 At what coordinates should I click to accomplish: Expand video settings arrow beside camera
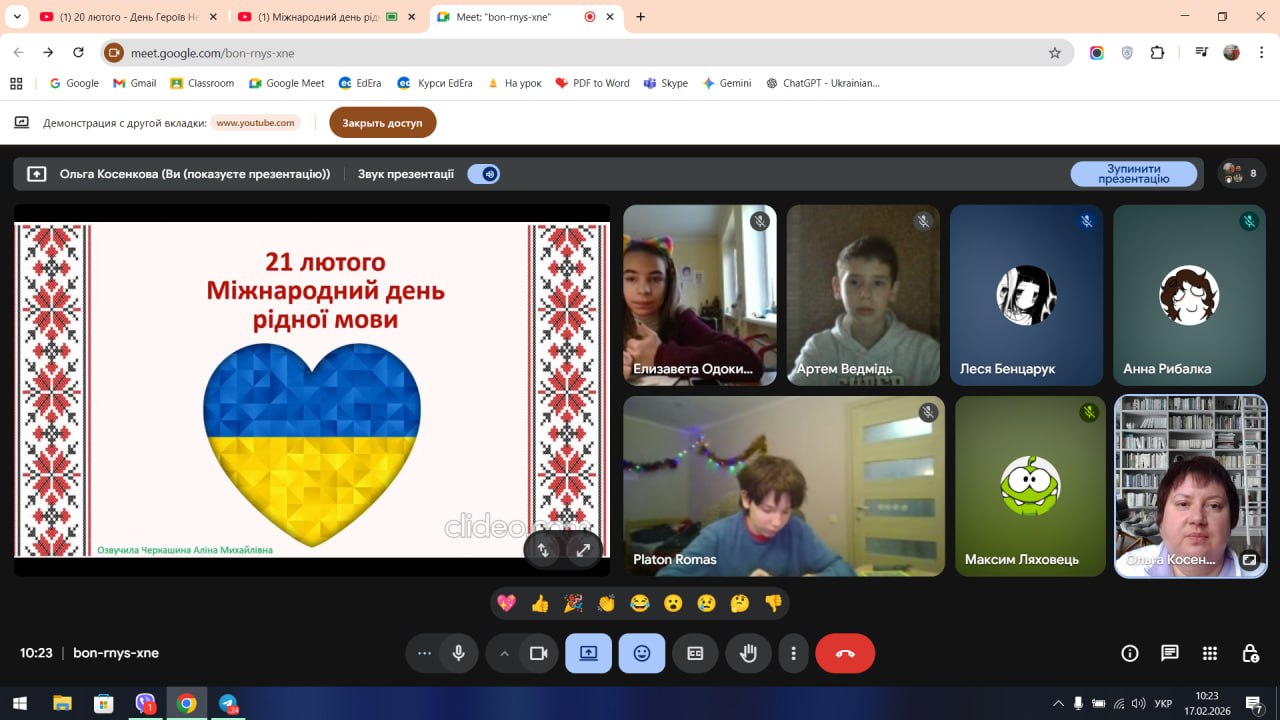(504, 653)
